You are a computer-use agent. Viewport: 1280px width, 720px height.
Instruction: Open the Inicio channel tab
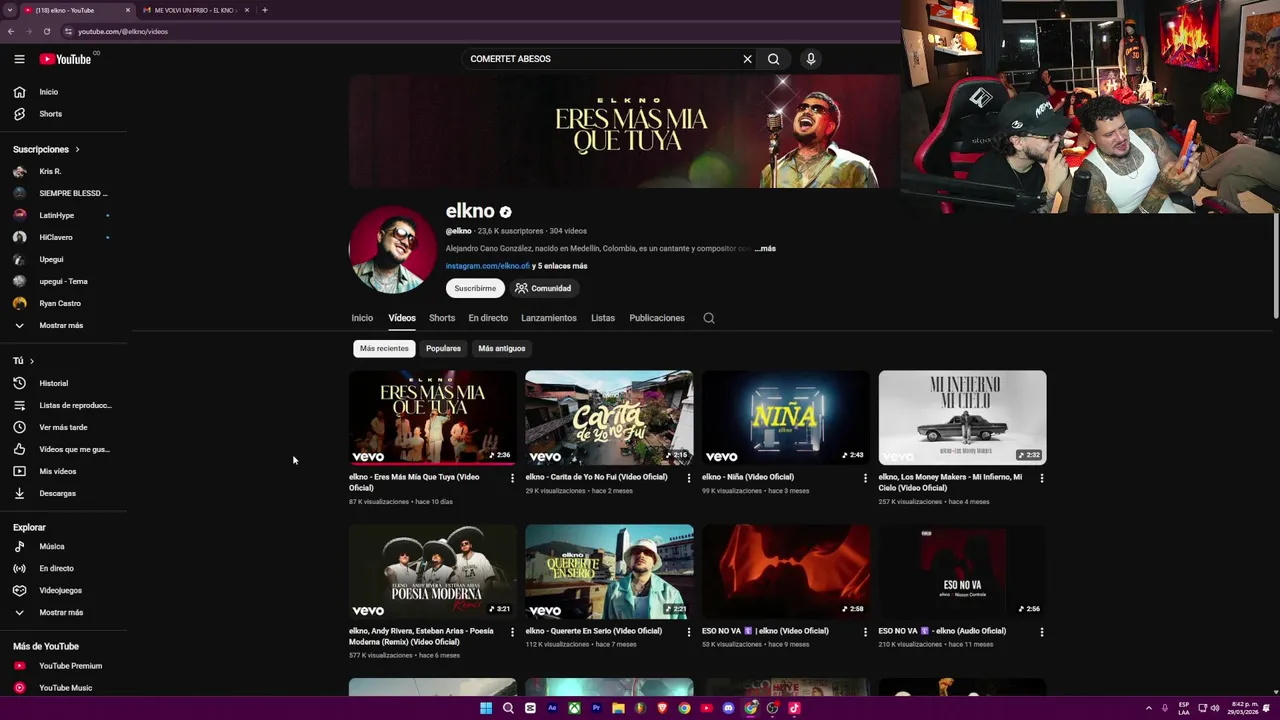click(x=362, y=318)
